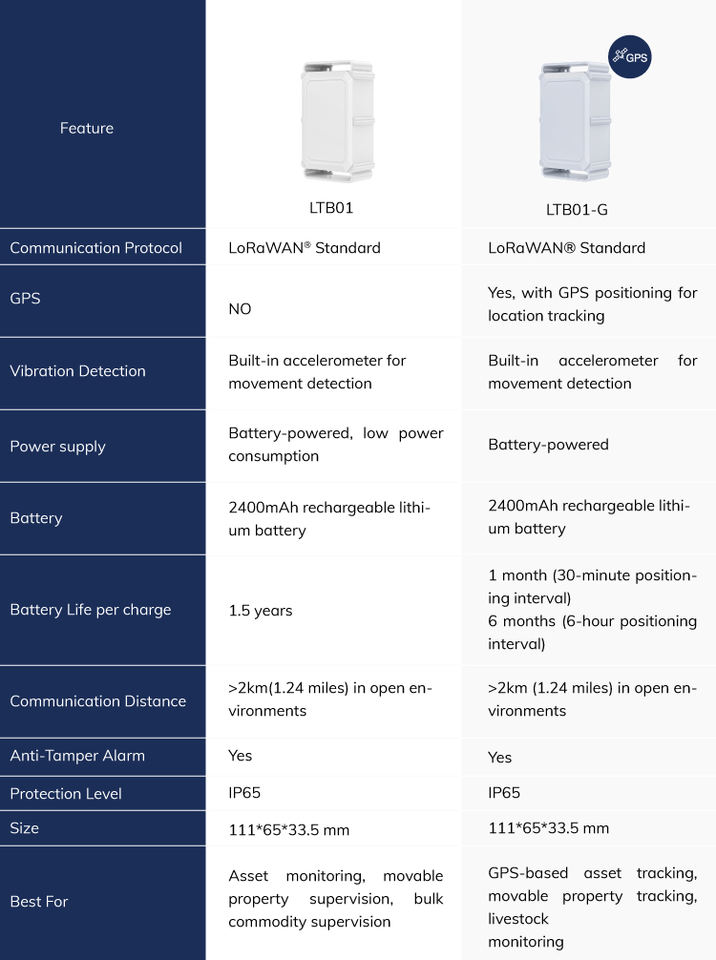
Task: Click the GPS satellite badge icon
Action: click(x=630, y=57)
